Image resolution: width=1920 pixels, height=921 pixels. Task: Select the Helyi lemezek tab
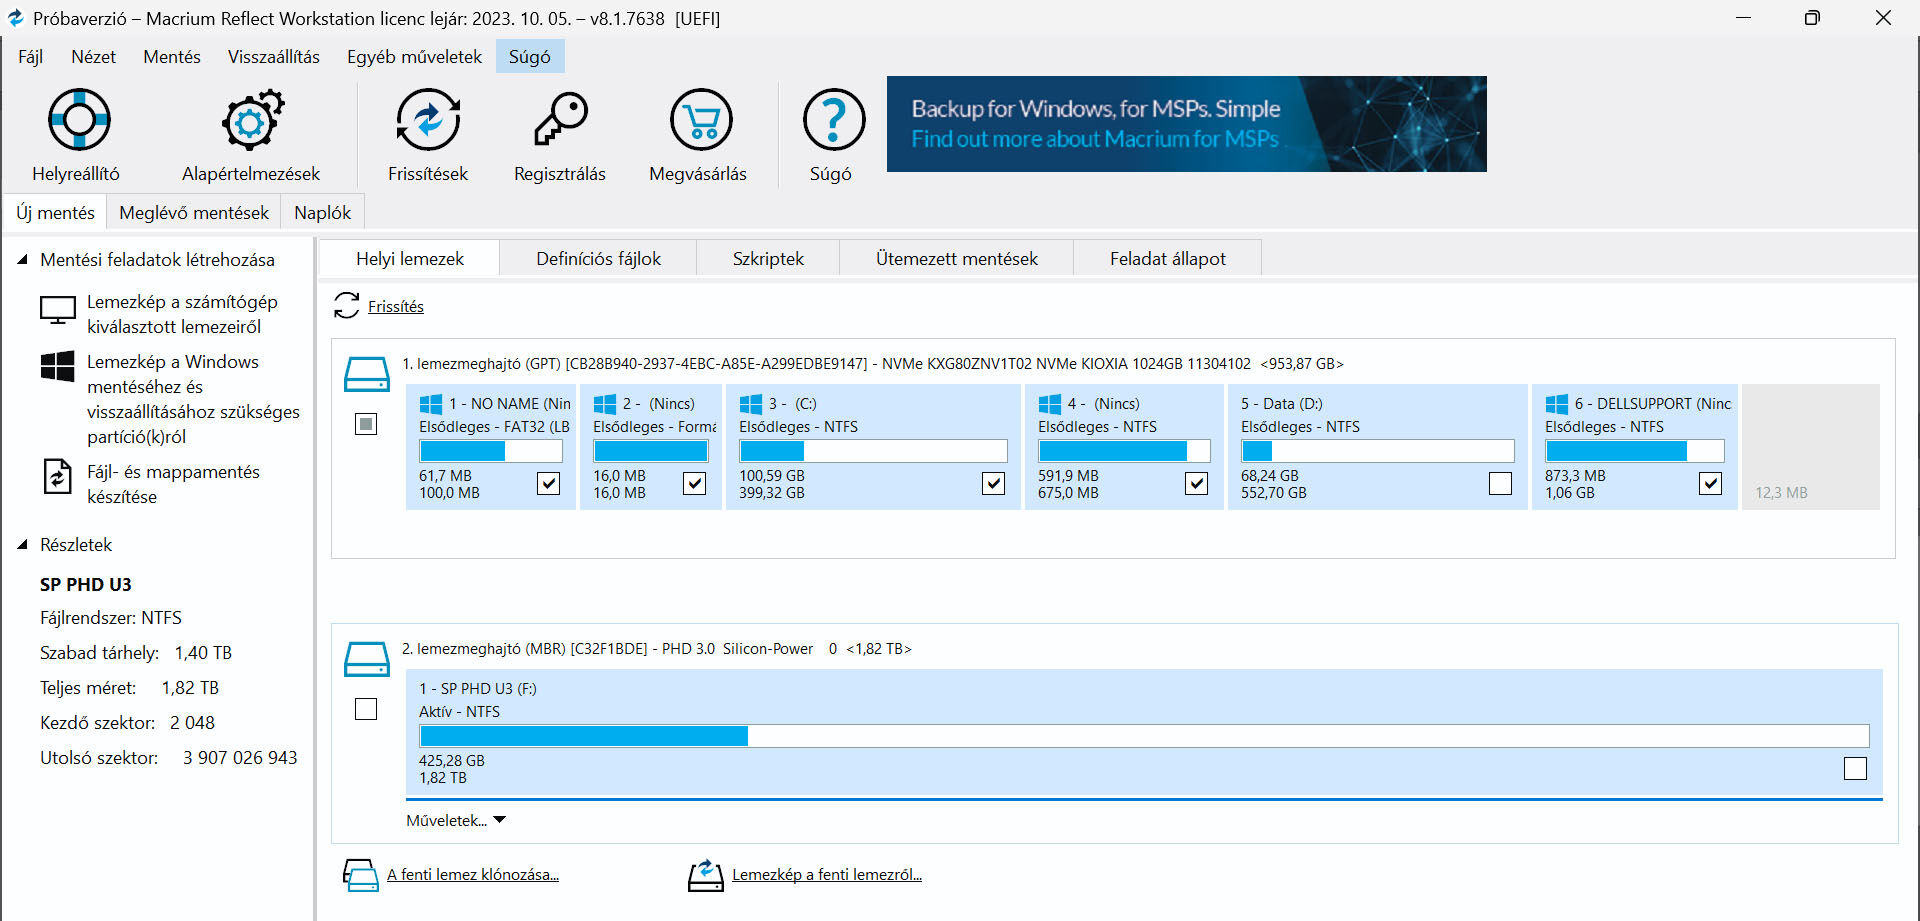pos(410,259)
